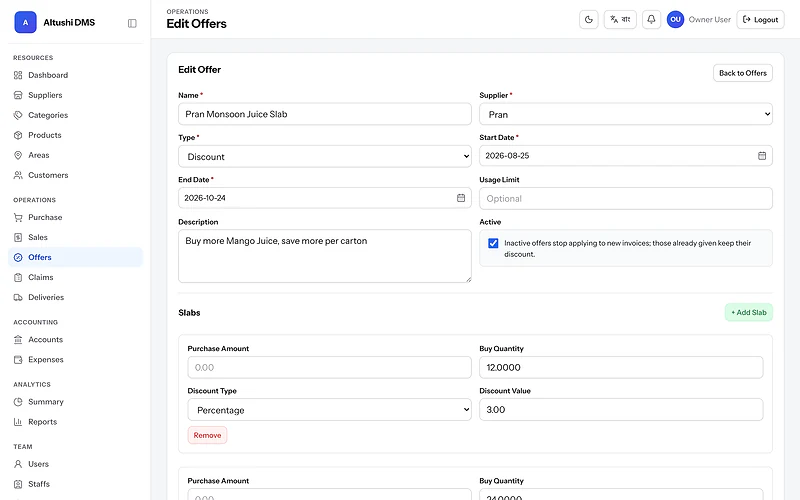
Task: Click the Summary pie chart icon
Action: pos(18,402)
